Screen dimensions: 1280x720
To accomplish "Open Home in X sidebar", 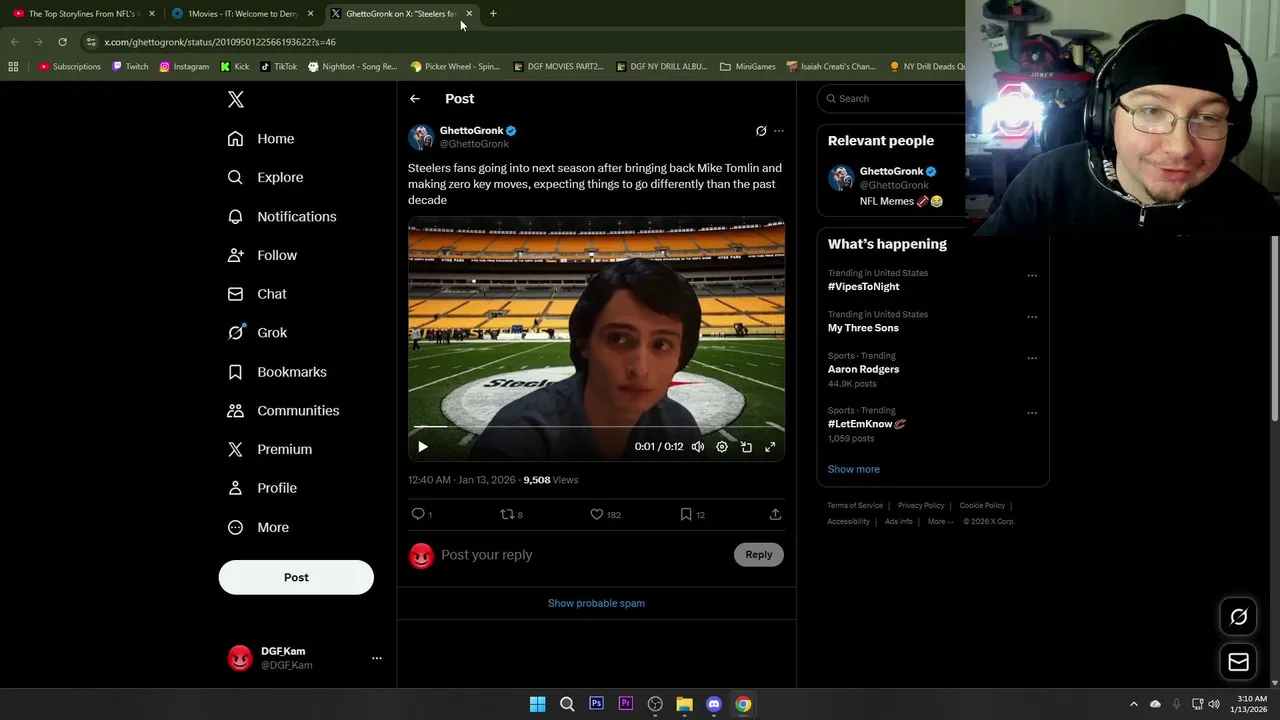I will pos(261,139).
